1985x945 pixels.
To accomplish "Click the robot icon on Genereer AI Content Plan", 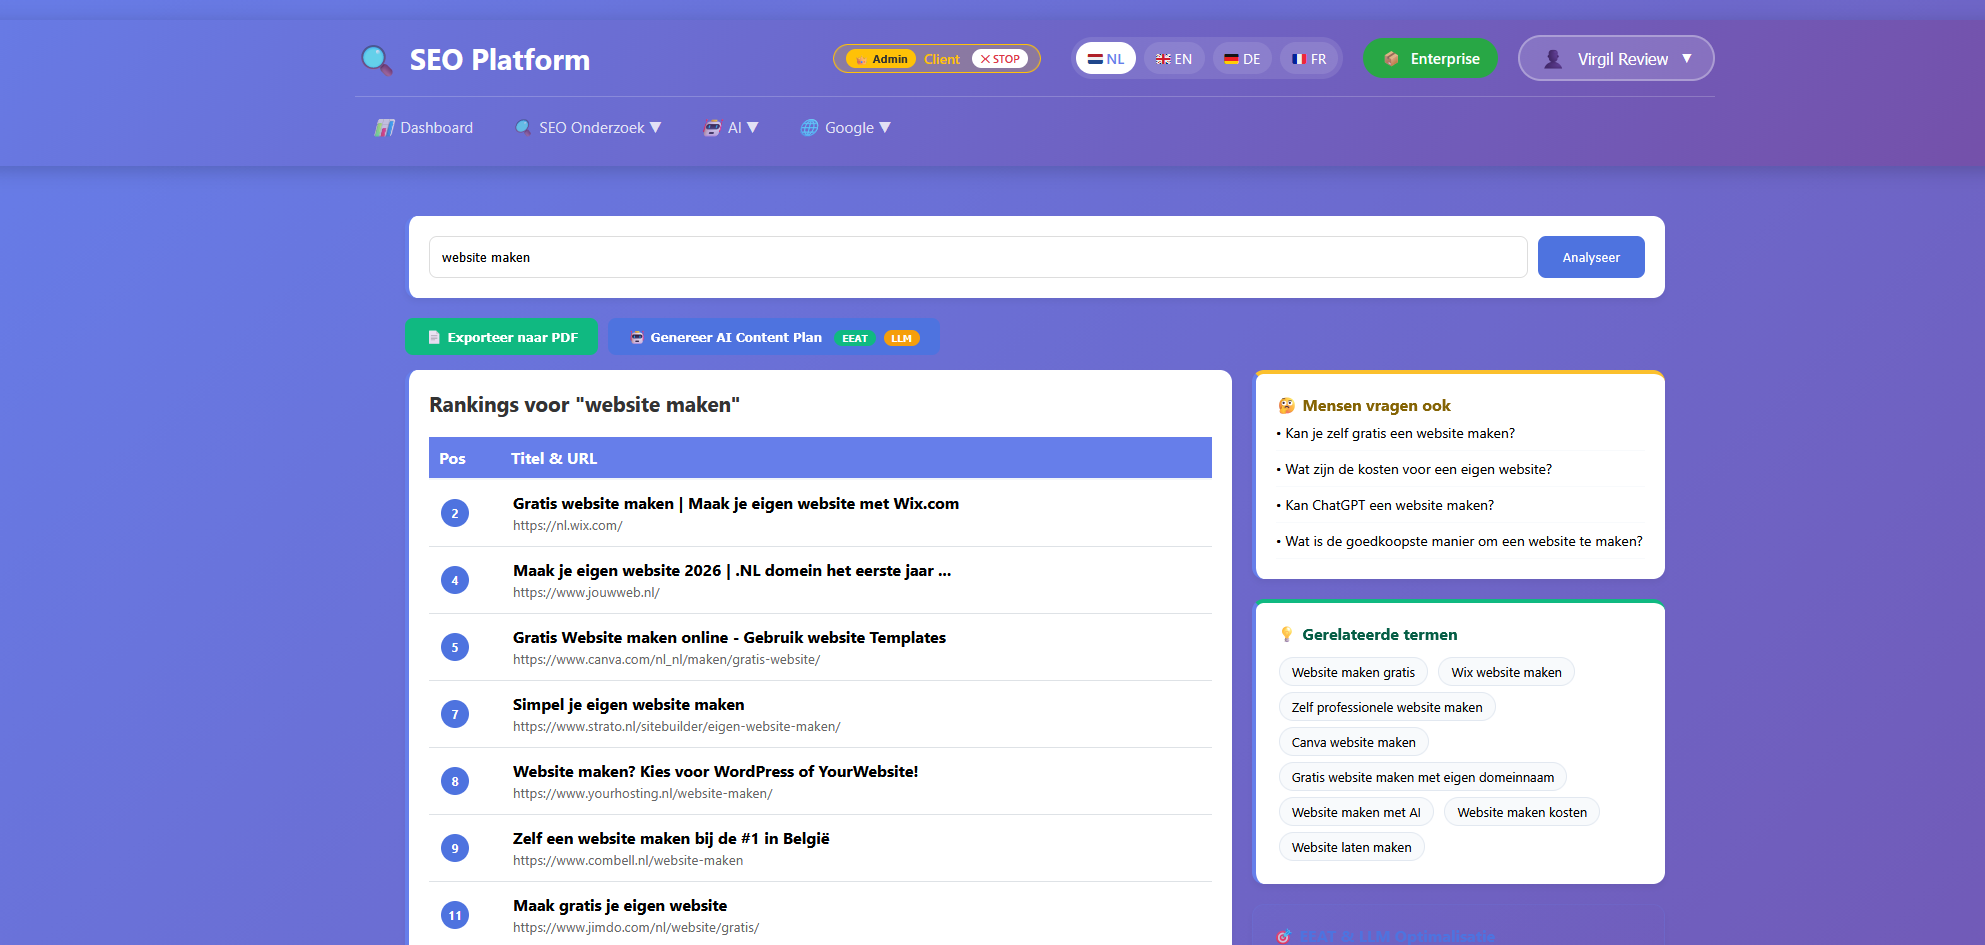I will [637, 338].
